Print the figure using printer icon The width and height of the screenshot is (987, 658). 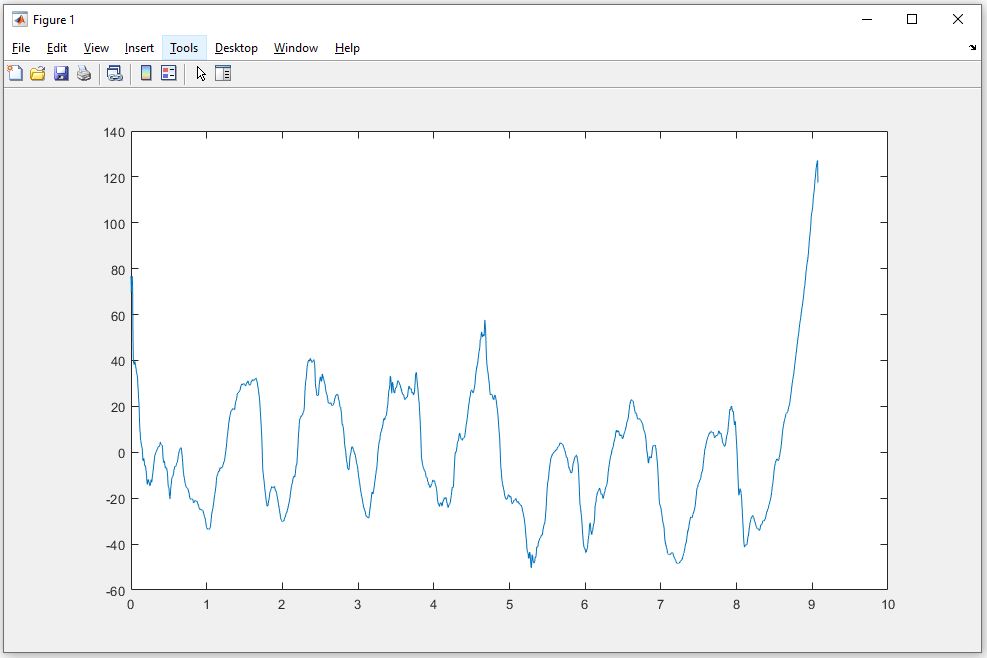pyautogui.click(x=84, y=73)
